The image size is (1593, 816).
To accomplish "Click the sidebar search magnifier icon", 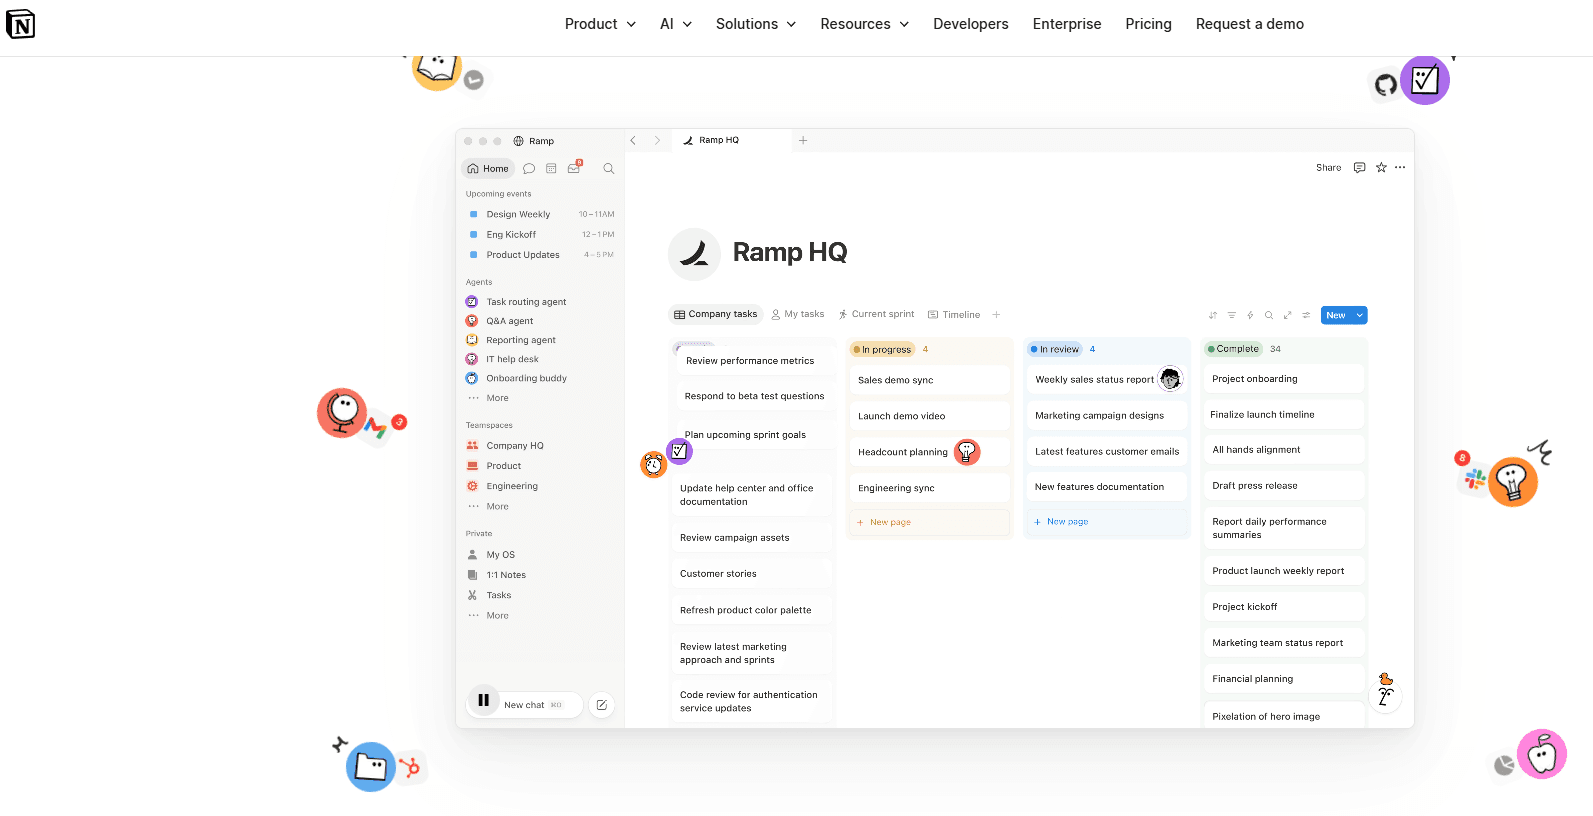I will (608, 169).
